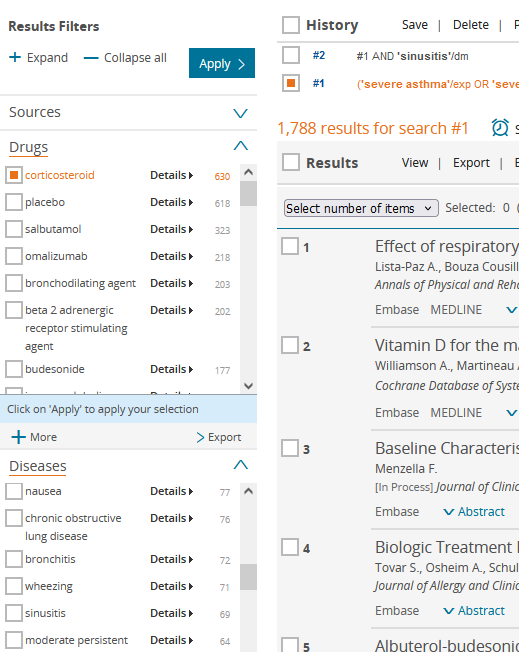Check the placebo drug filter
This screenshot has height=652, width=519.
(14, 202)
